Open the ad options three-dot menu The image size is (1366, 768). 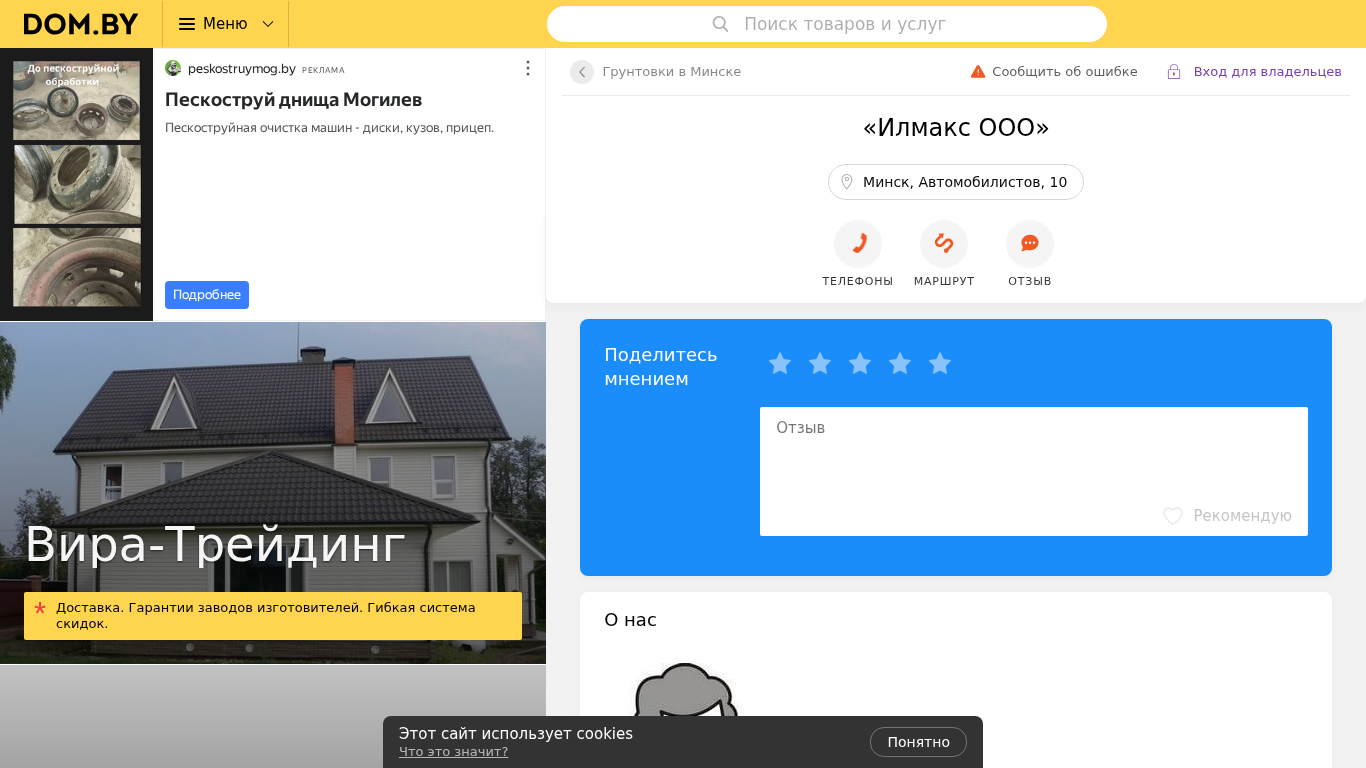click(528, 68)
